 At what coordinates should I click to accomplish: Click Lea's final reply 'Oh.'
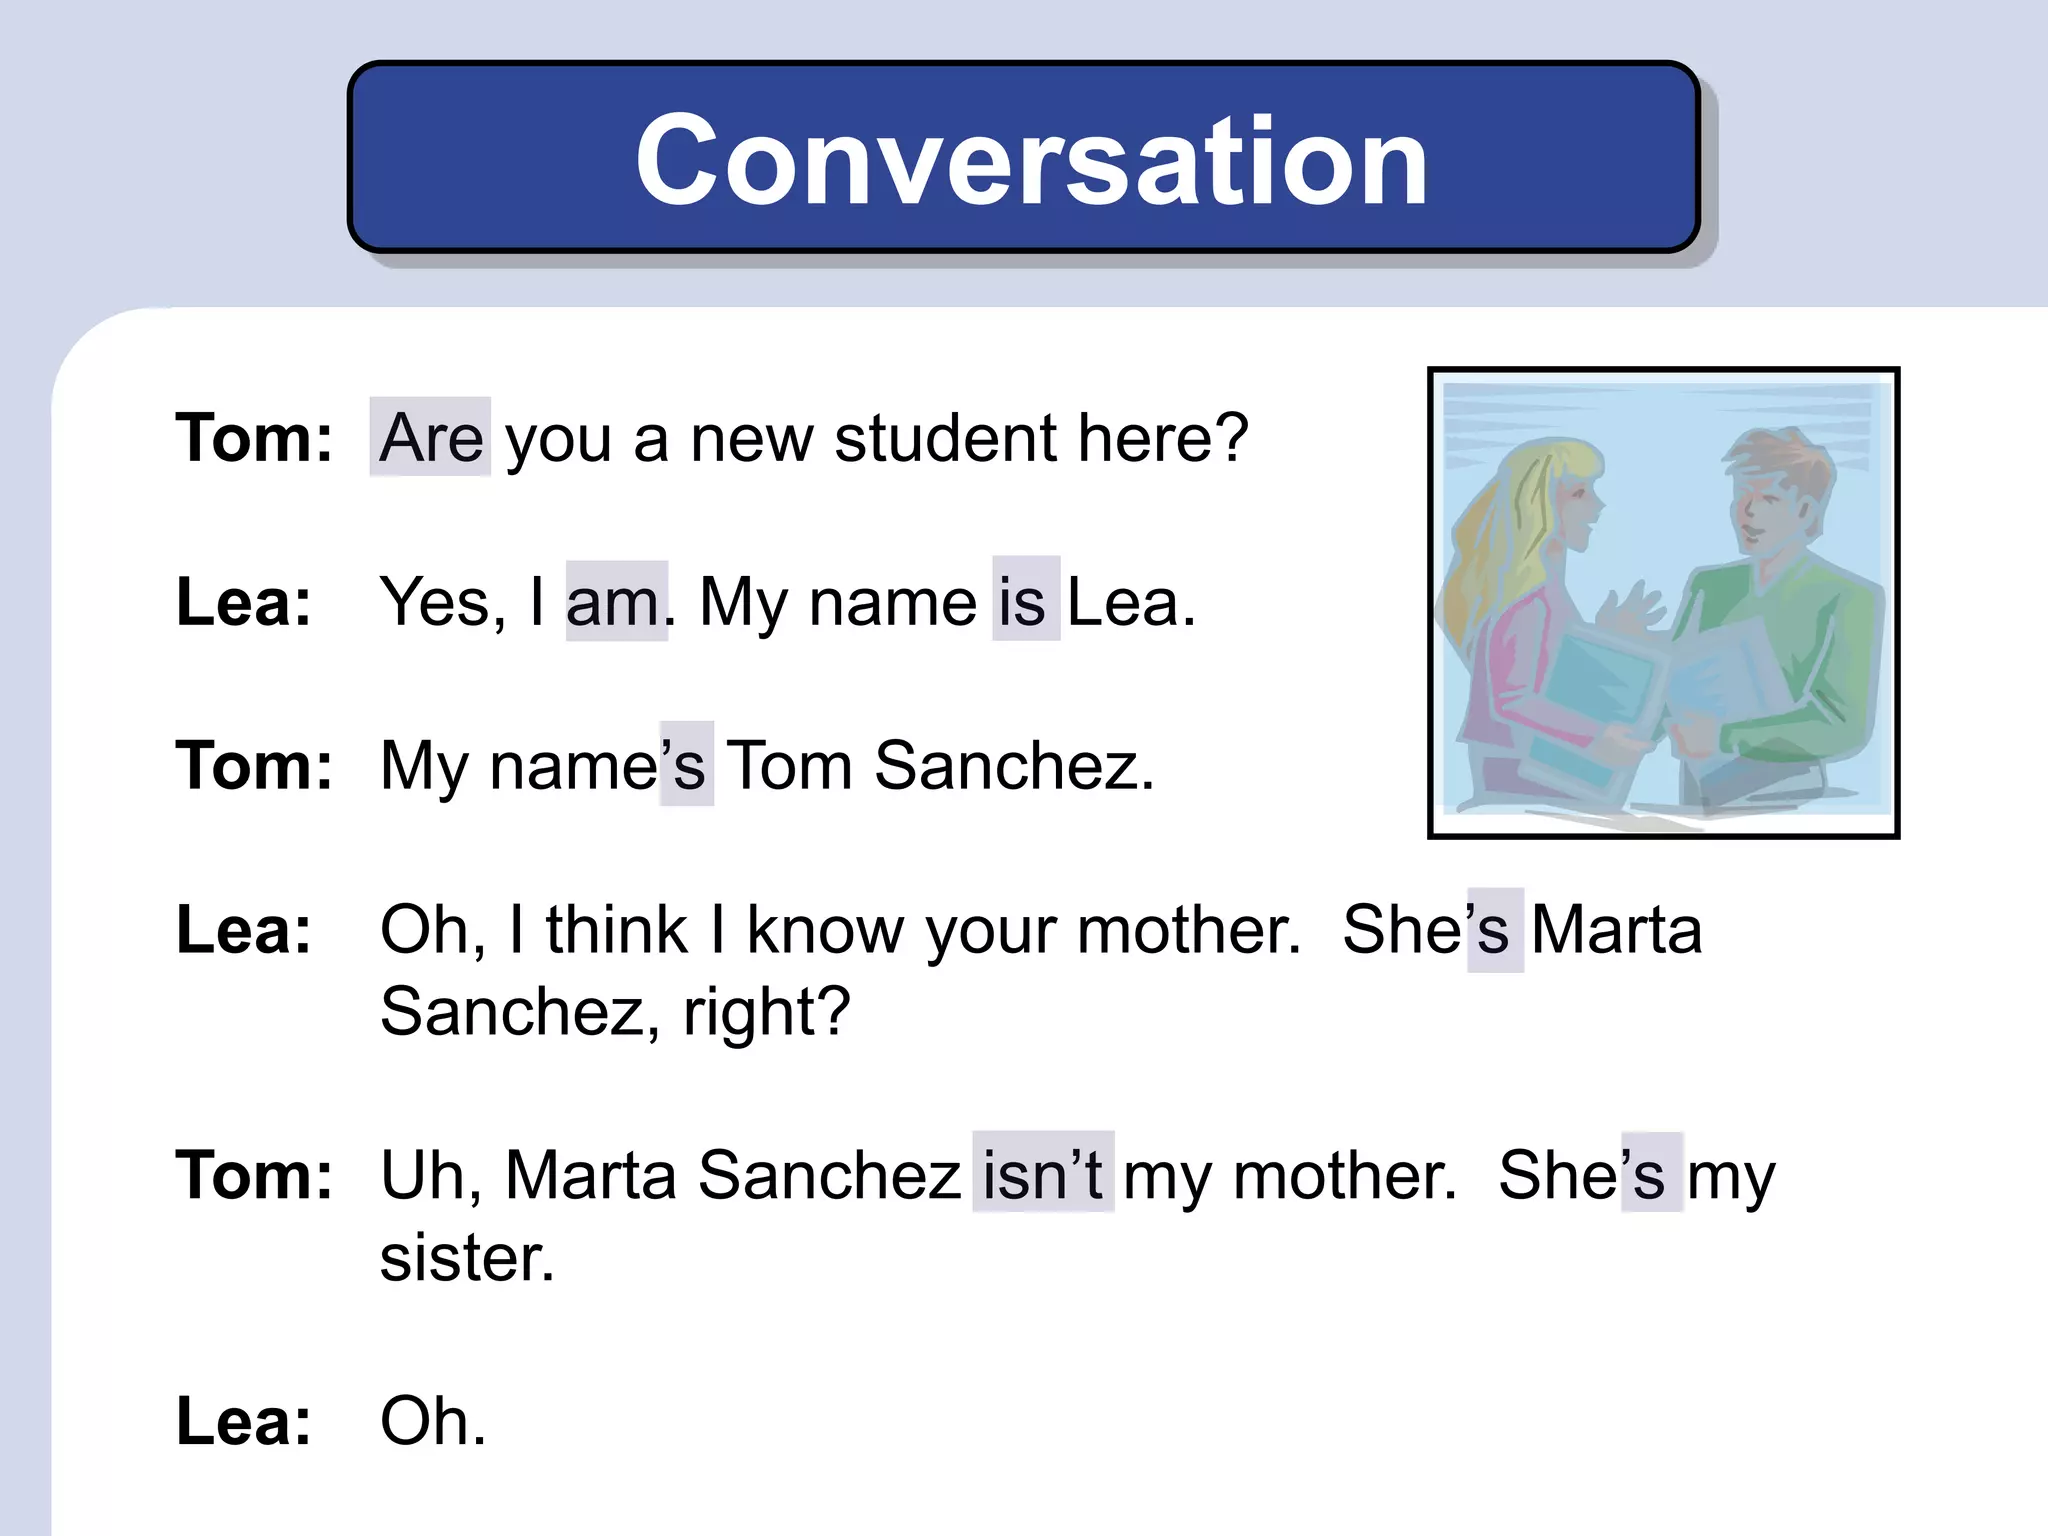pyautogui.click(x=433, y=1420)
